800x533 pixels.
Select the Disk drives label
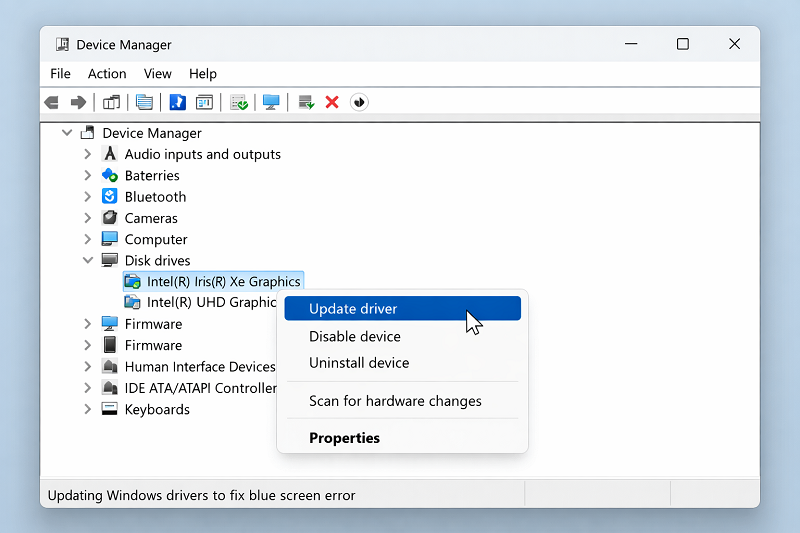point(157,261)
